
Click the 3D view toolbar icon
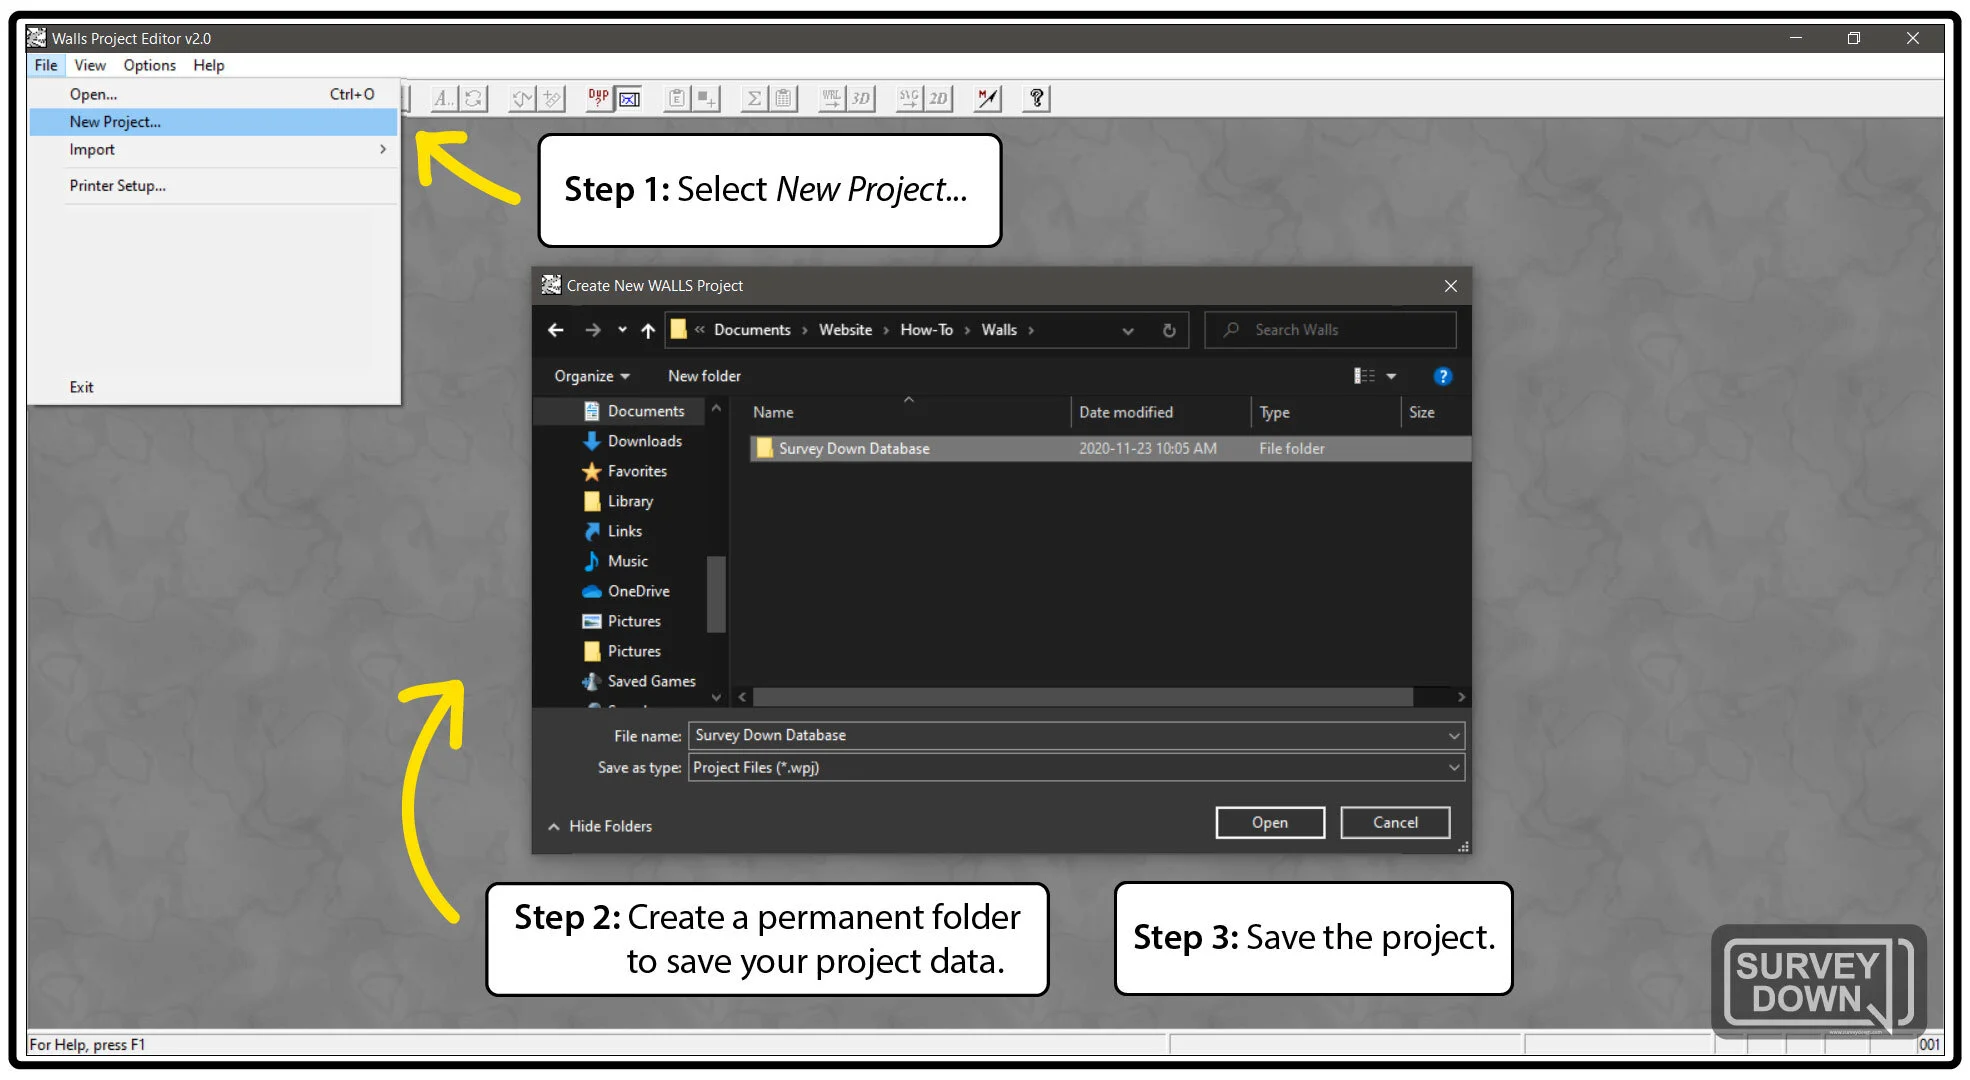coord(860,98)
